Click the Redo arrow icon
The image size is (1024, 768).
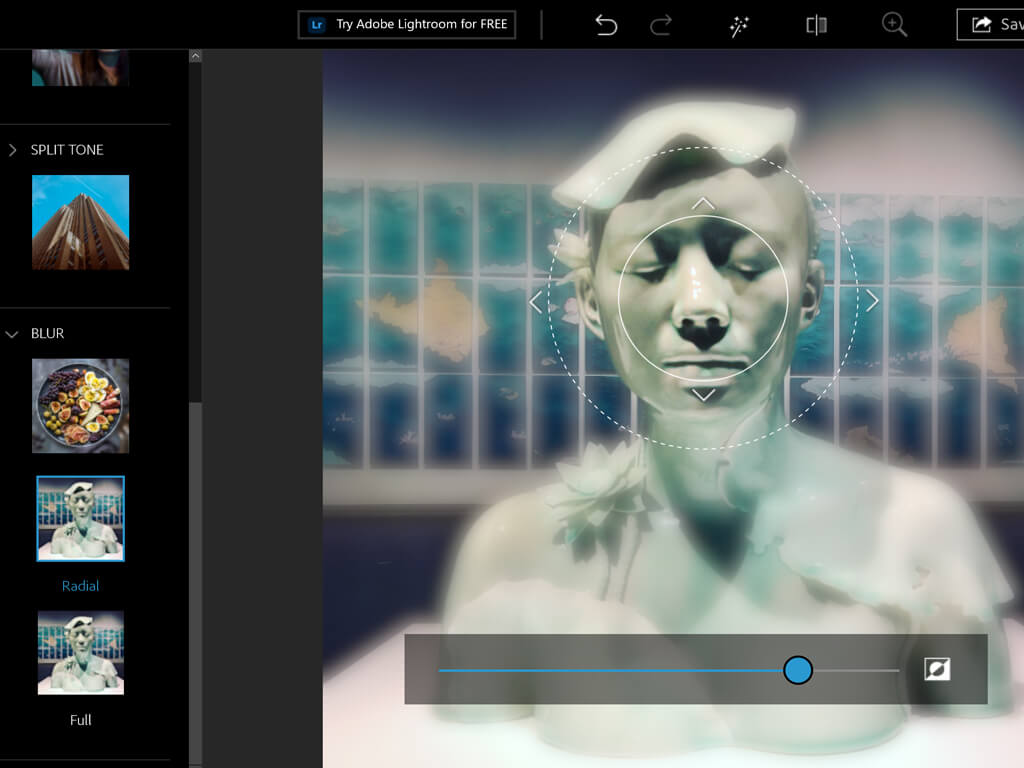(x=661, y=25)
